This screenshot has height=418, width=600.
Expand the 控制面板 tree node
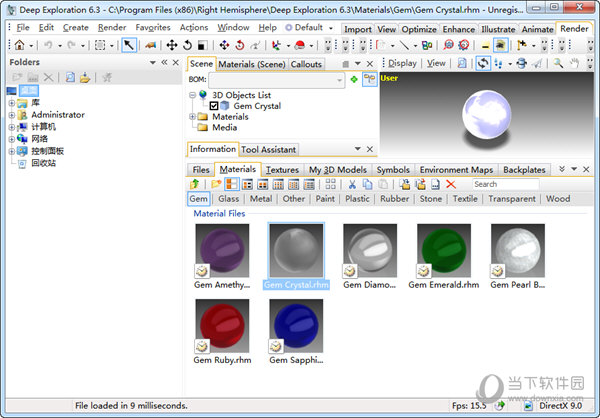coord(11,151)
